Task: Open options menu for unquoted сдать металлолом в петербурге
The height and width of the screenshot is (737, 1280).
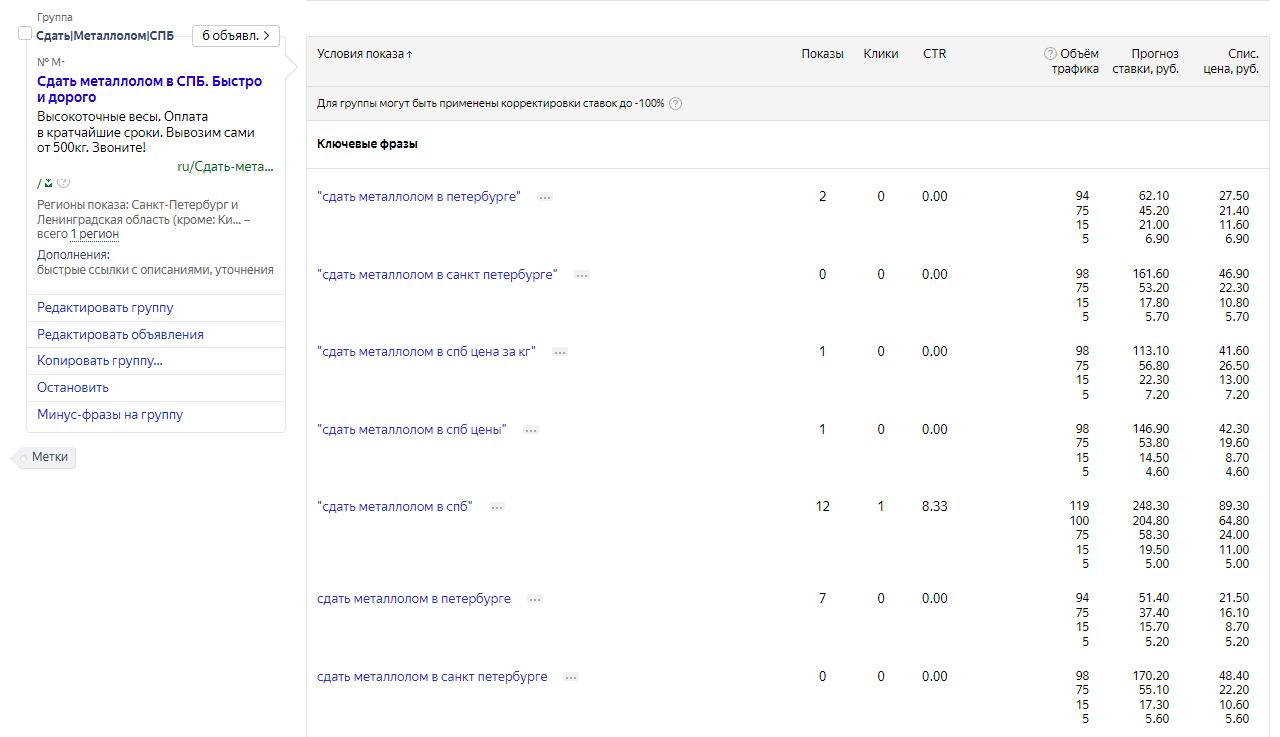Action: tap(535, 599)
